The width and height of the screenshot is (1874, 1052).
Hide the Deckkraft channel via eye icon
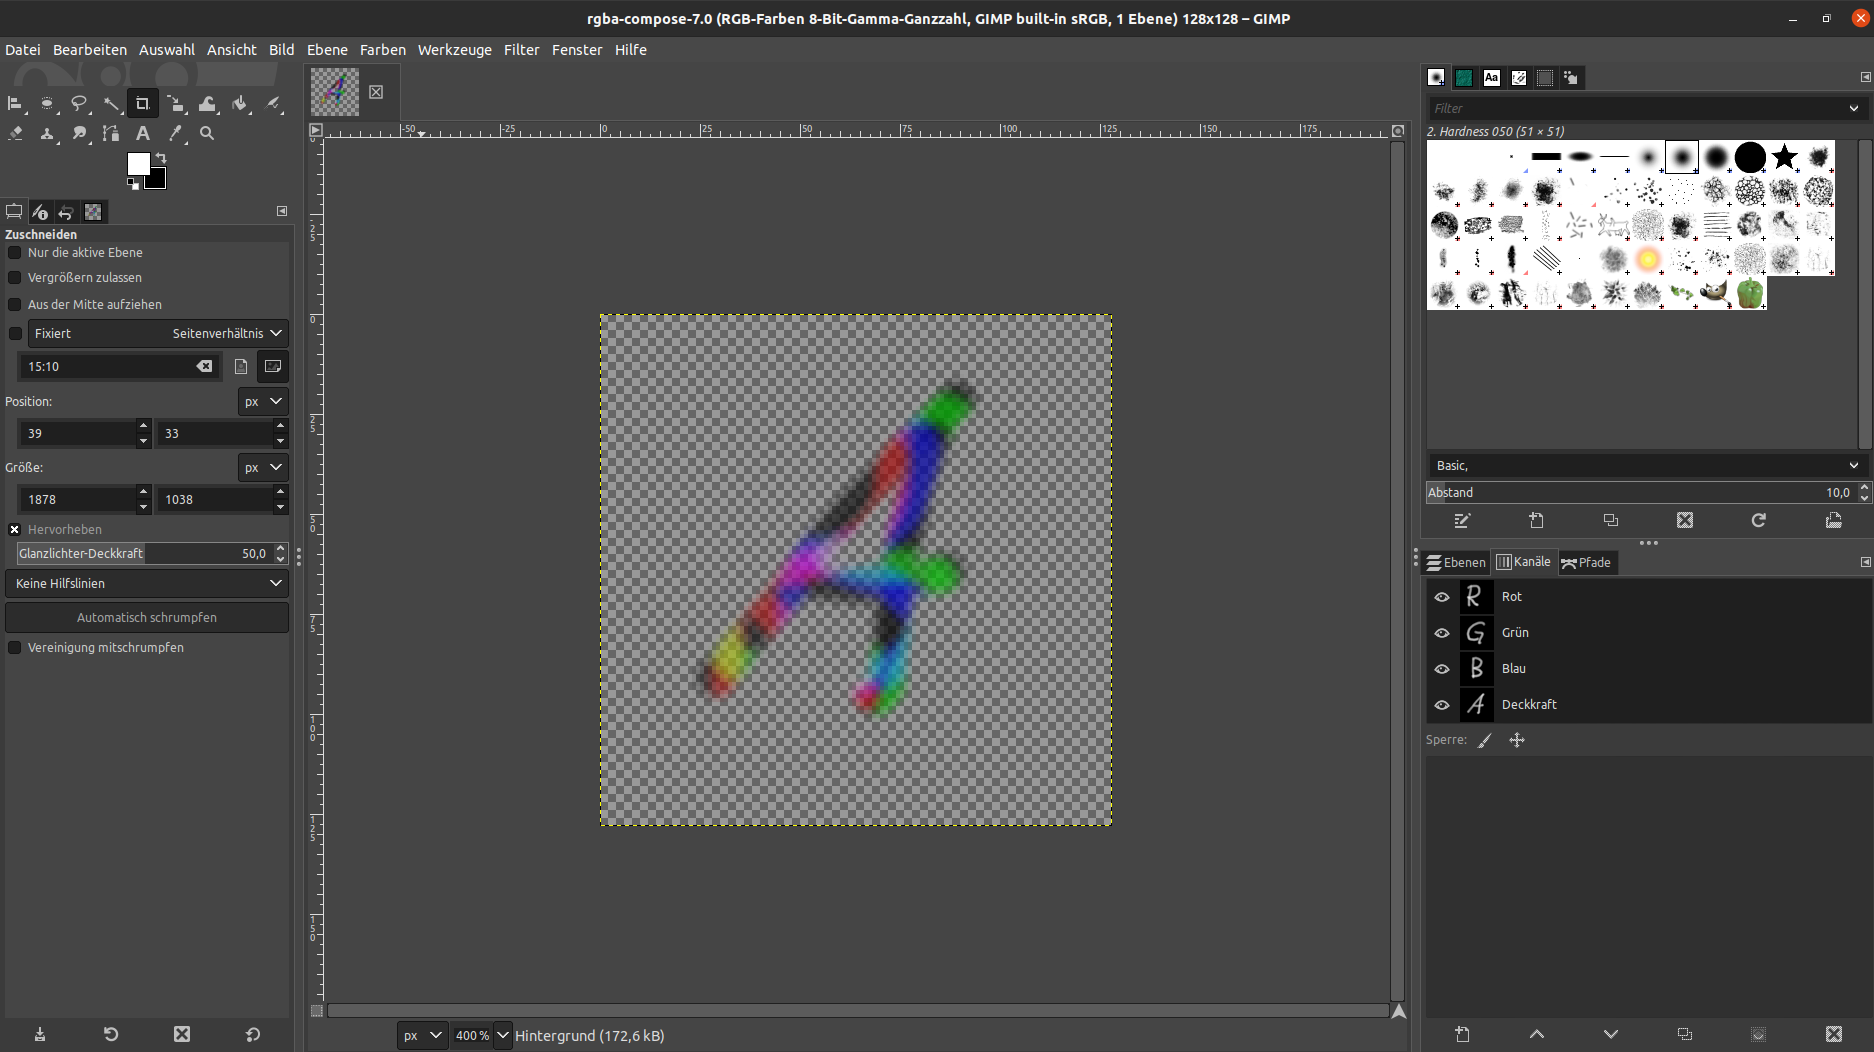tap(1442, 705)
